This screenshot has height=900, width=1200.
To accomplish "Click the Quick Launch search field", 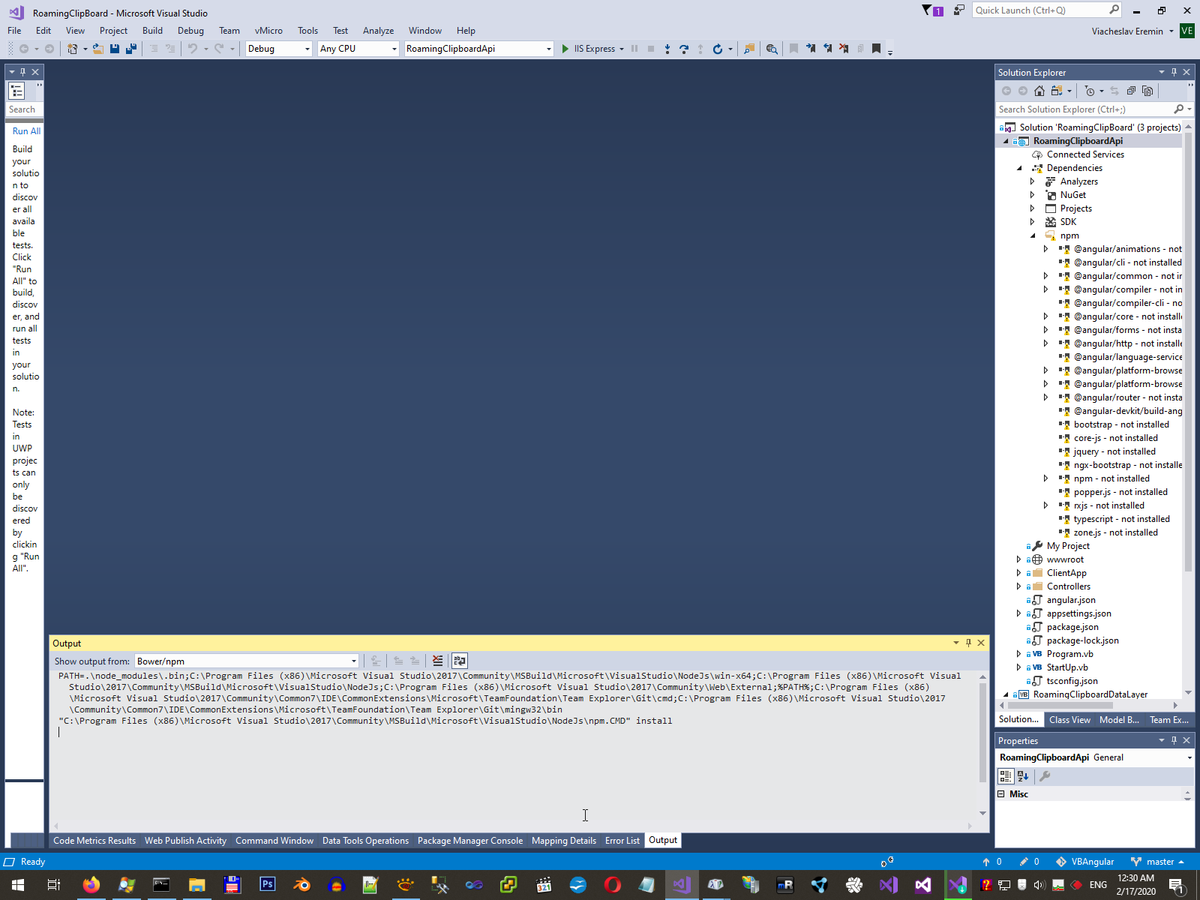I will click(1047, 10).
